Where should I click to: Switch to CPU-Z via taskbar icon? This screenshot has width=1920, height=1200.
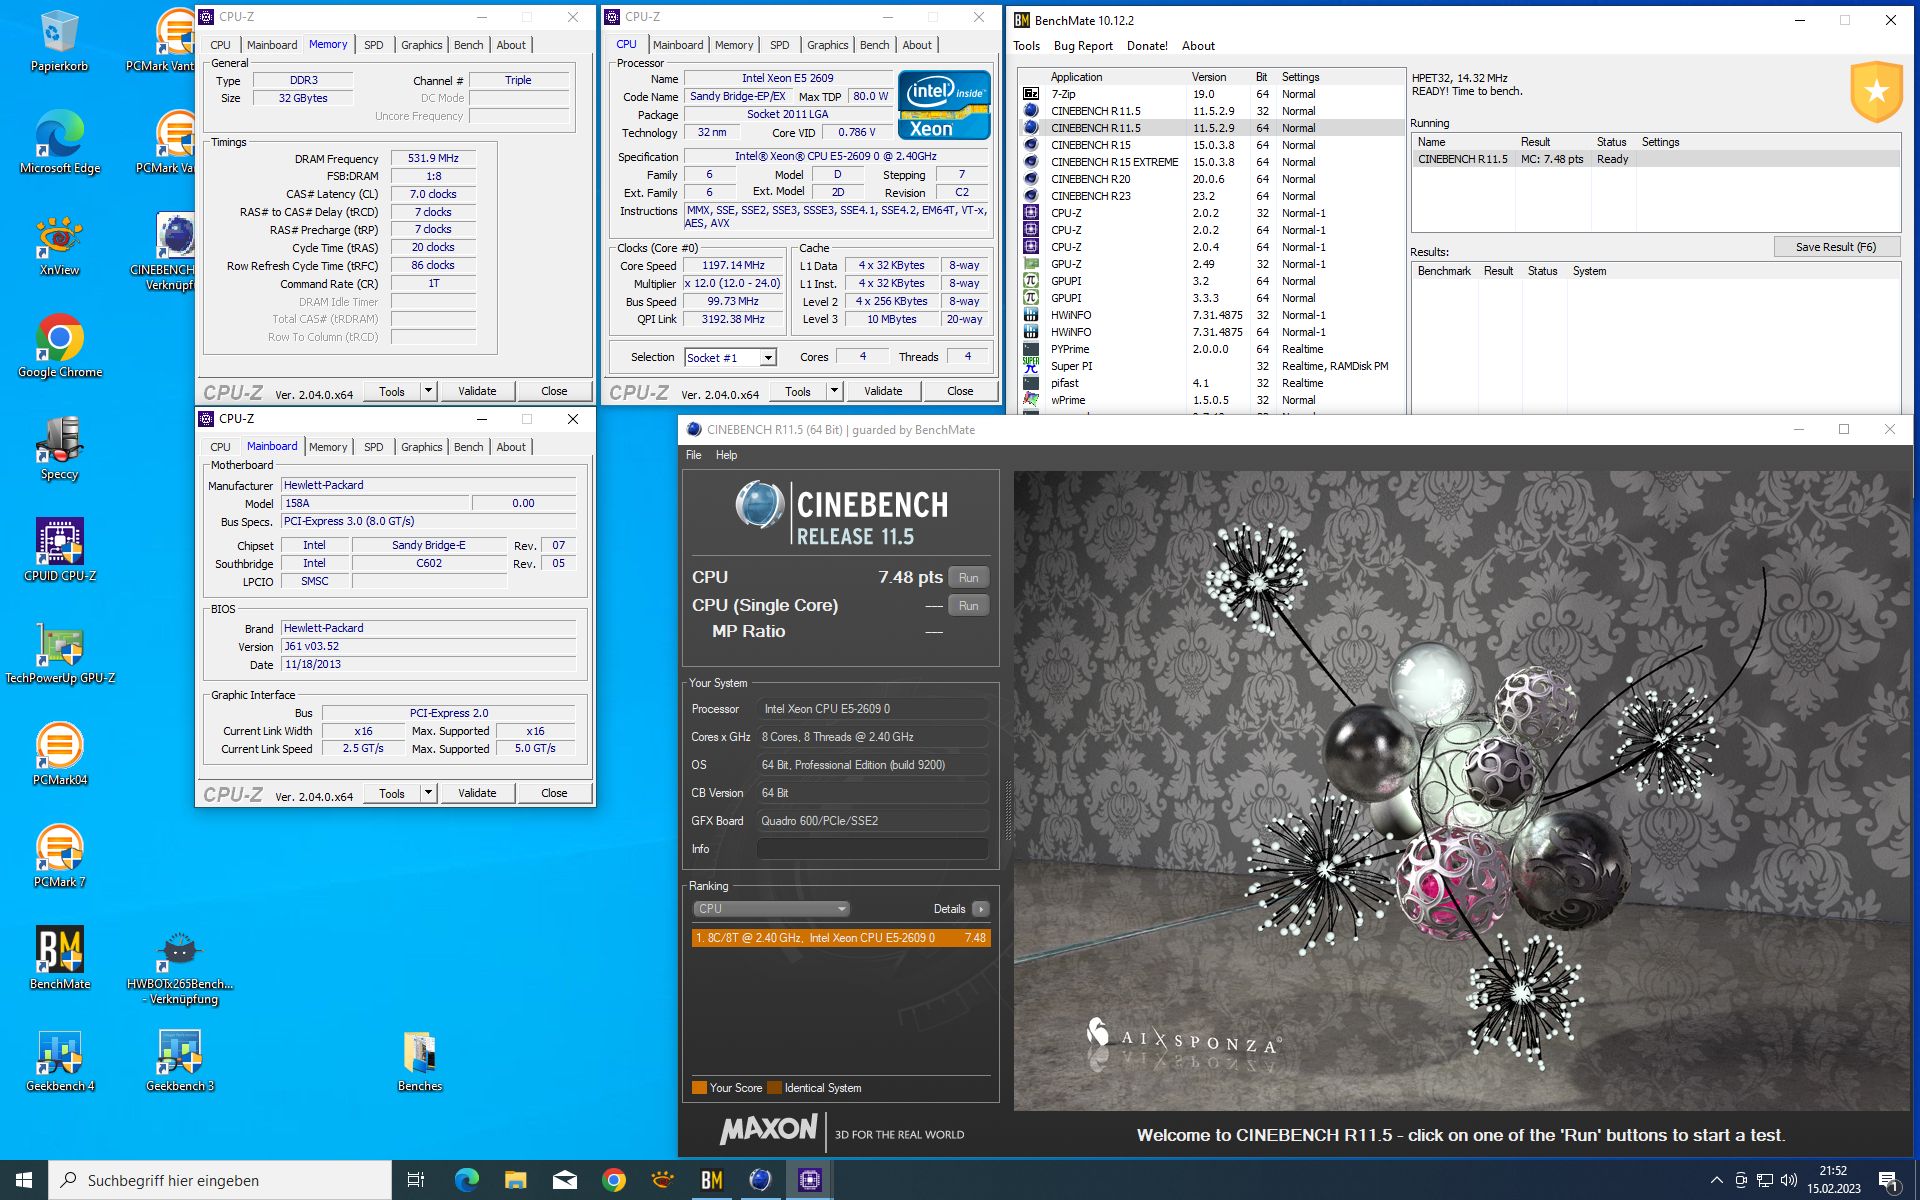pyautogui.click(x=809, y=1180)
